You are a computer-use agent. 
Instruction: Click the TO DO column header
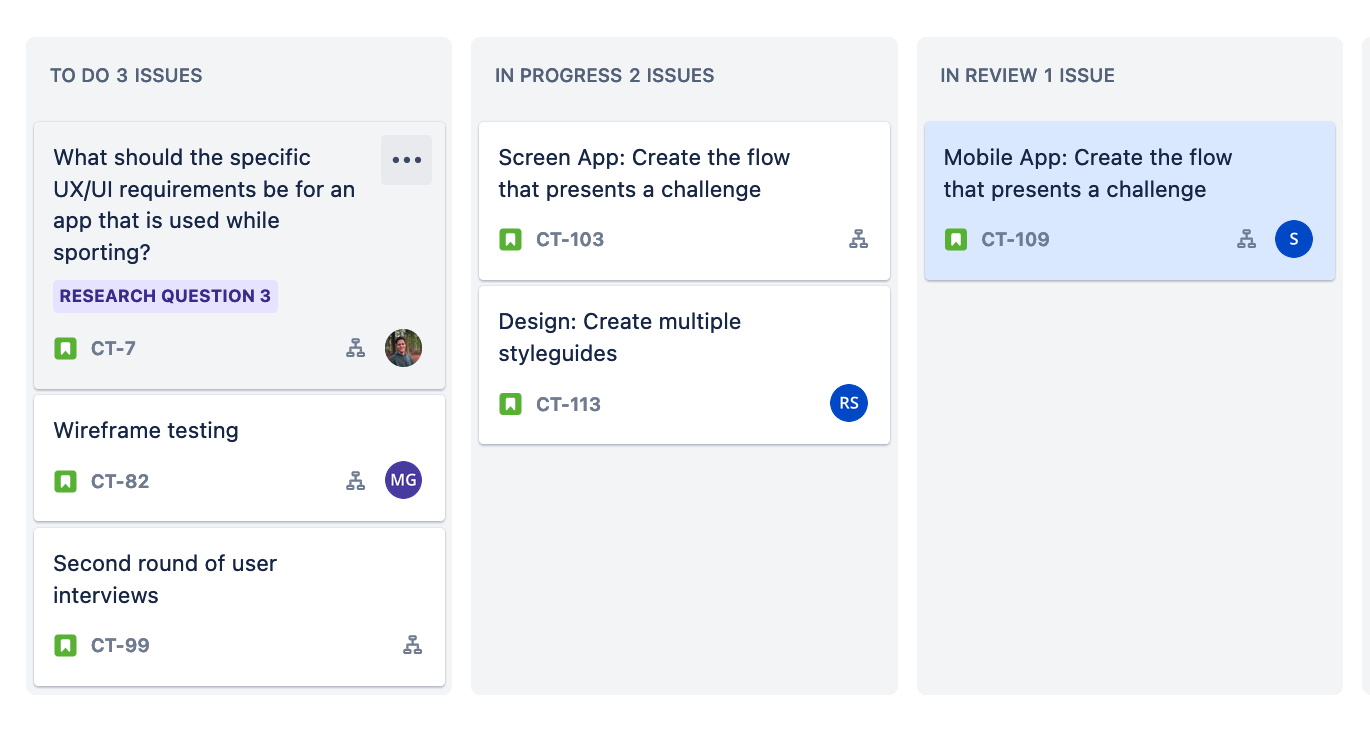[x=126, y=75]
